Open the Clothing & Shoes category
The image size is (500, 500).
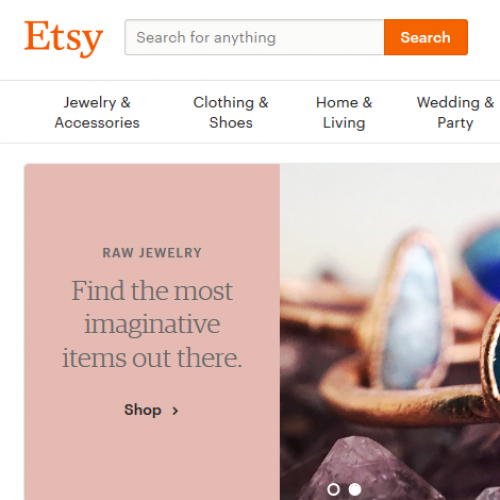(231, 113)
